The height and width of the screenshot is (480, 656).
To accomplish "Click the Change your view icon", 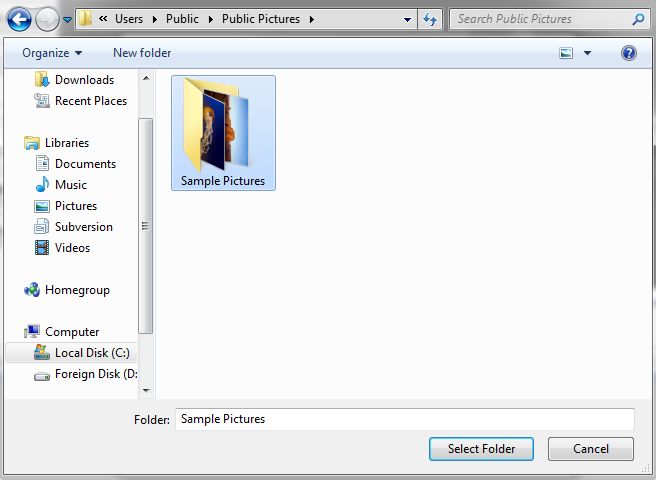I will pyautogui.click(x=566, y=53).
